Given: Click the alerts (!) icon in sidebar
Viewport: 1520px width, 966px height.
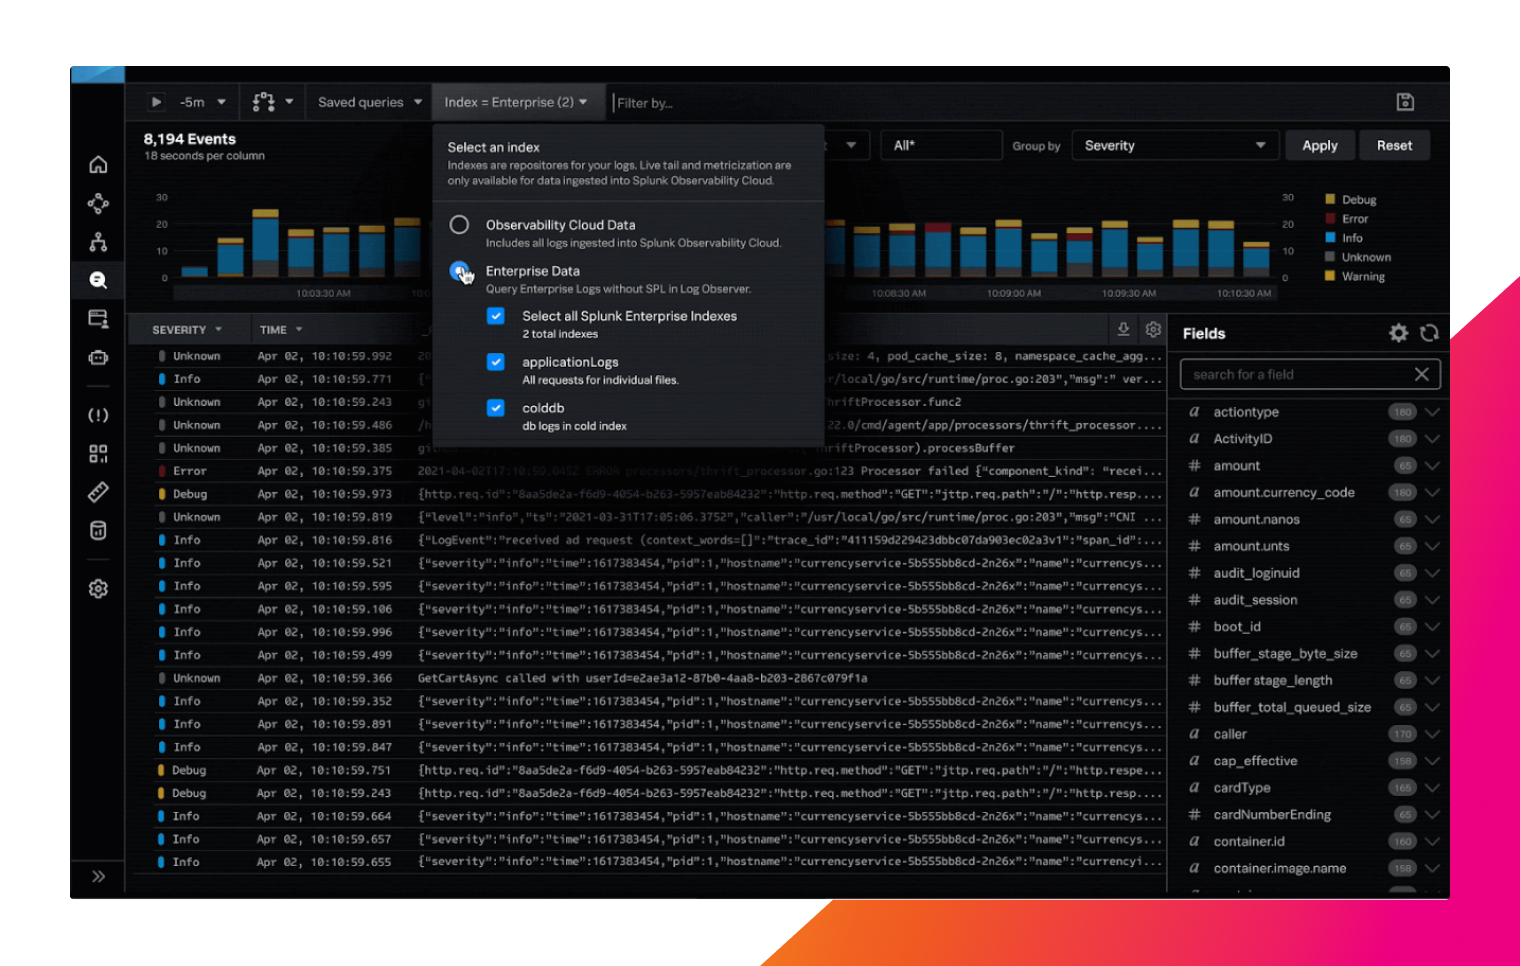Looking at the screenshot, I should pos(97,414).
